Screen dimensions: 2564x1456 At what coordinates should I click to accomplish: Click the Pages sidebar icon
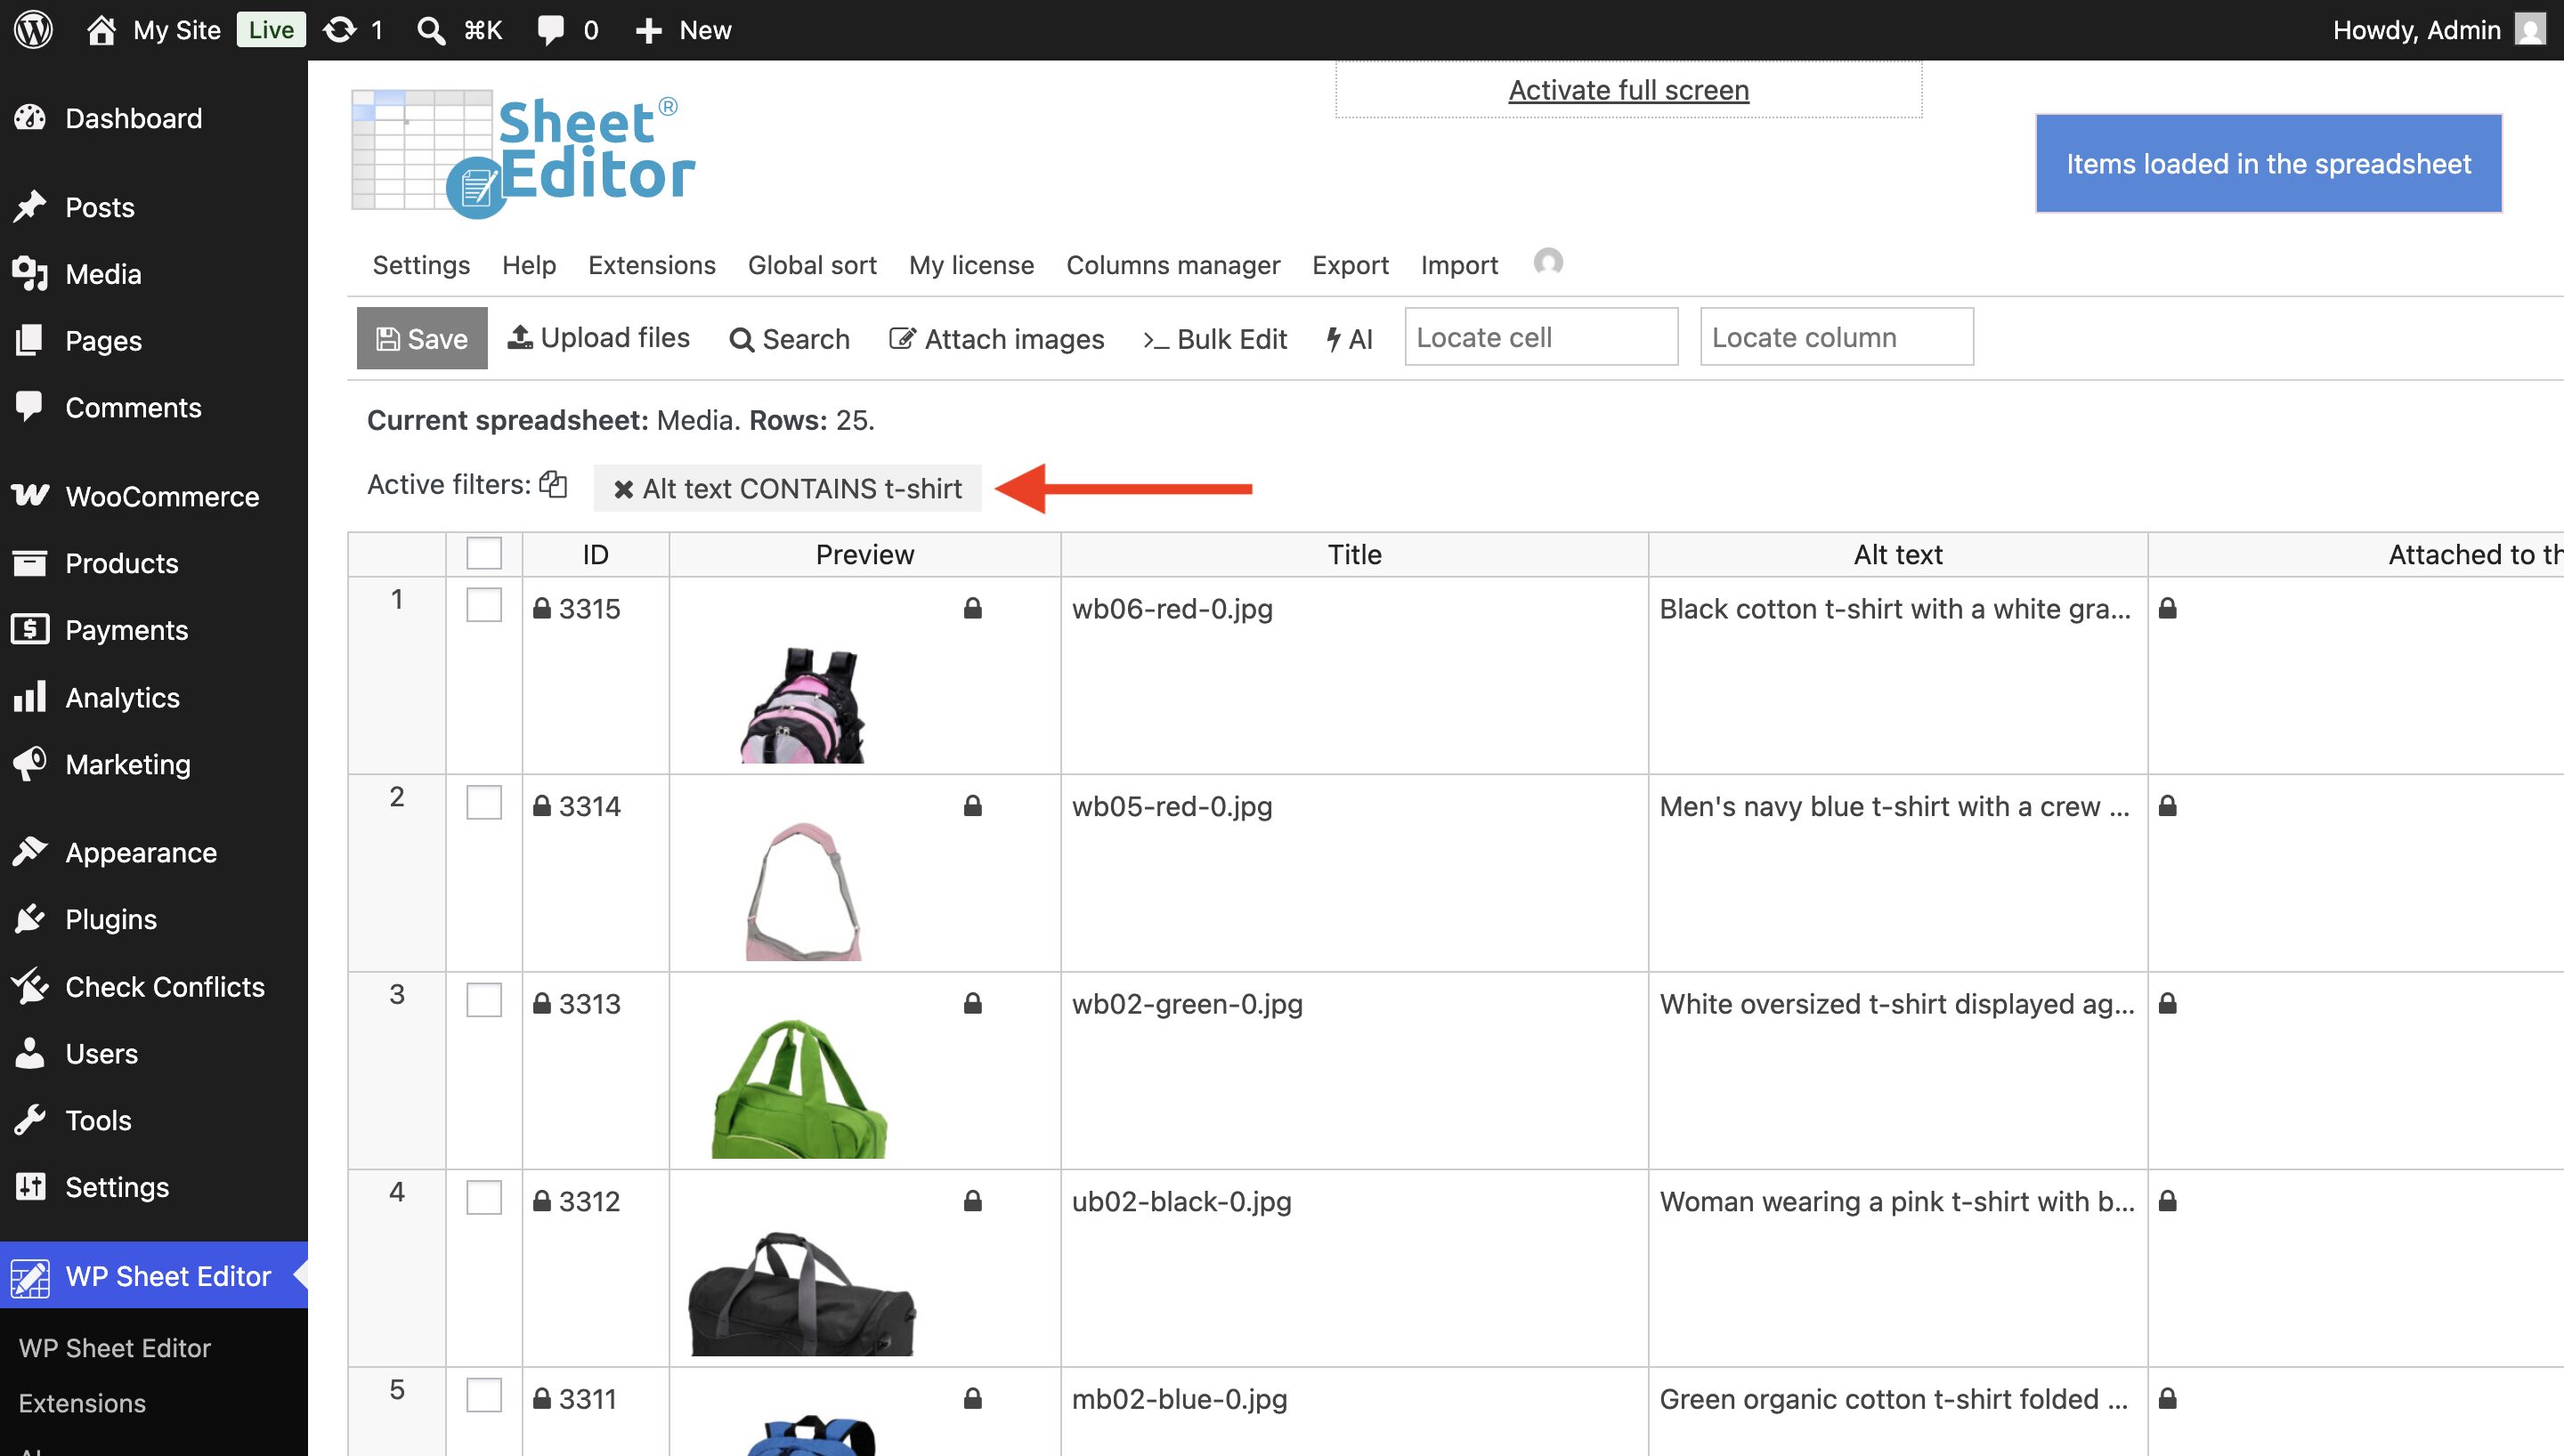tap(30, 340)
